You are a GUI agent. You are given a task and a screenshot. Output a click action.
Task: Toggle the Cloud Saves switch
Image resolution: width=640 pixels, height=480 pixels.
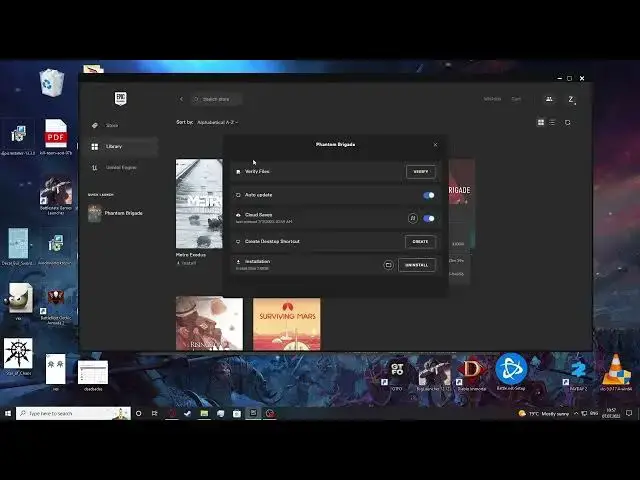pos(429,219)
